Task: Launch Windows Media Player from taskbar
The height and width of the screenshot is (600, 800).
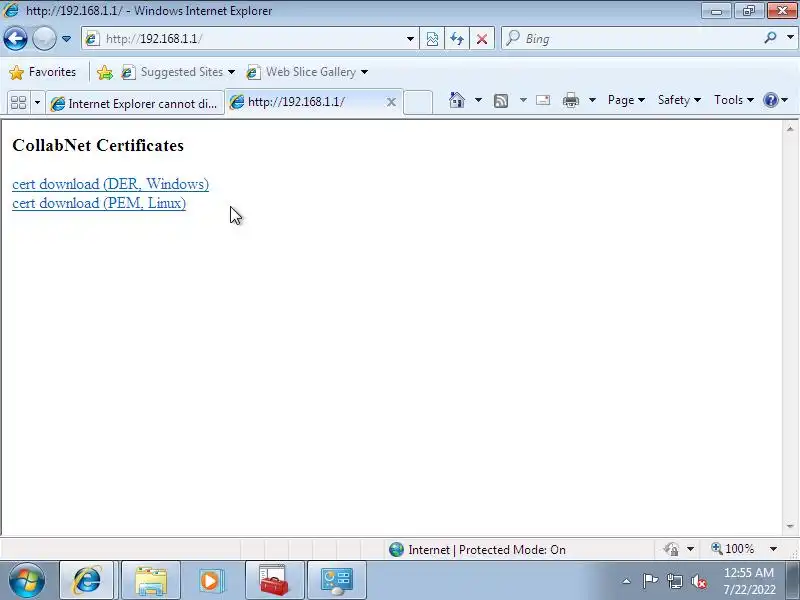Action: point(211,580)
